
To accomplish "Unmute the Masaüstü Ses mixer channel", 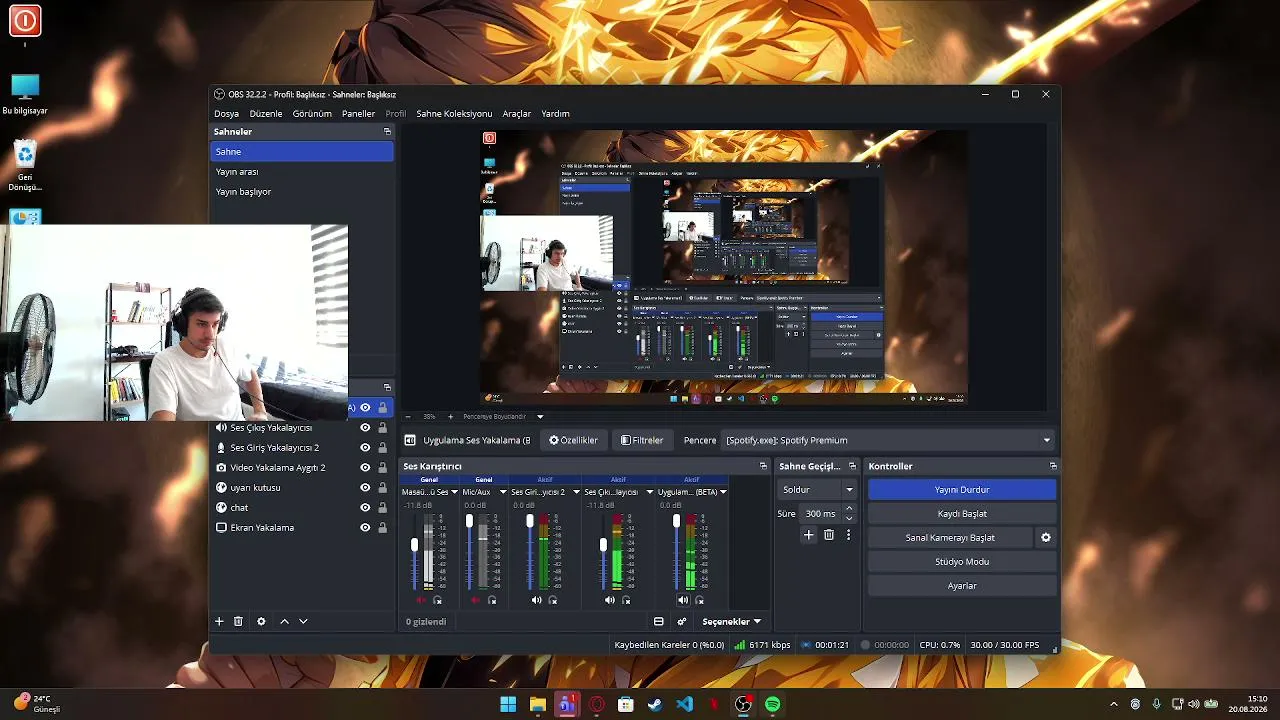I will click(x=421, y=600).
